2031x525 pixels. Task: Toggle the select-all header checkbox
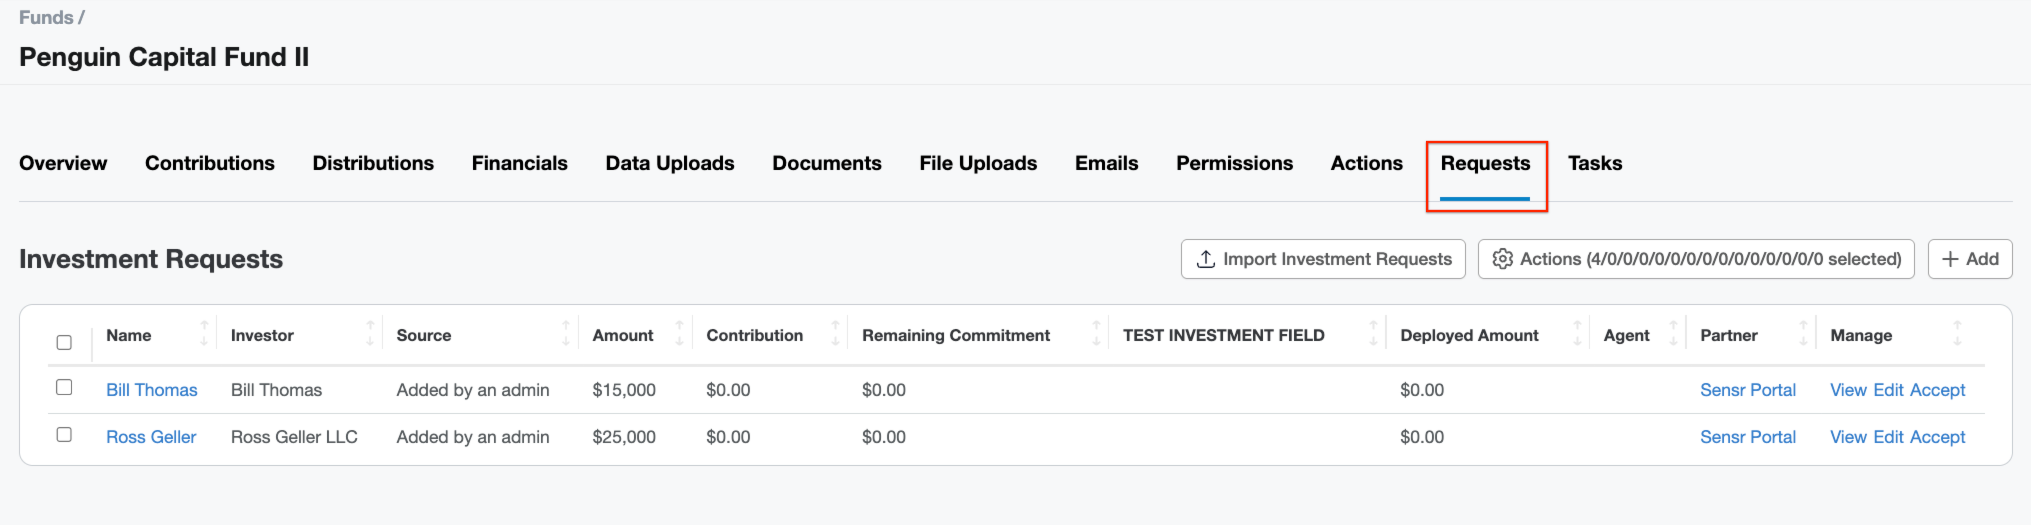(x=64, y=342)
